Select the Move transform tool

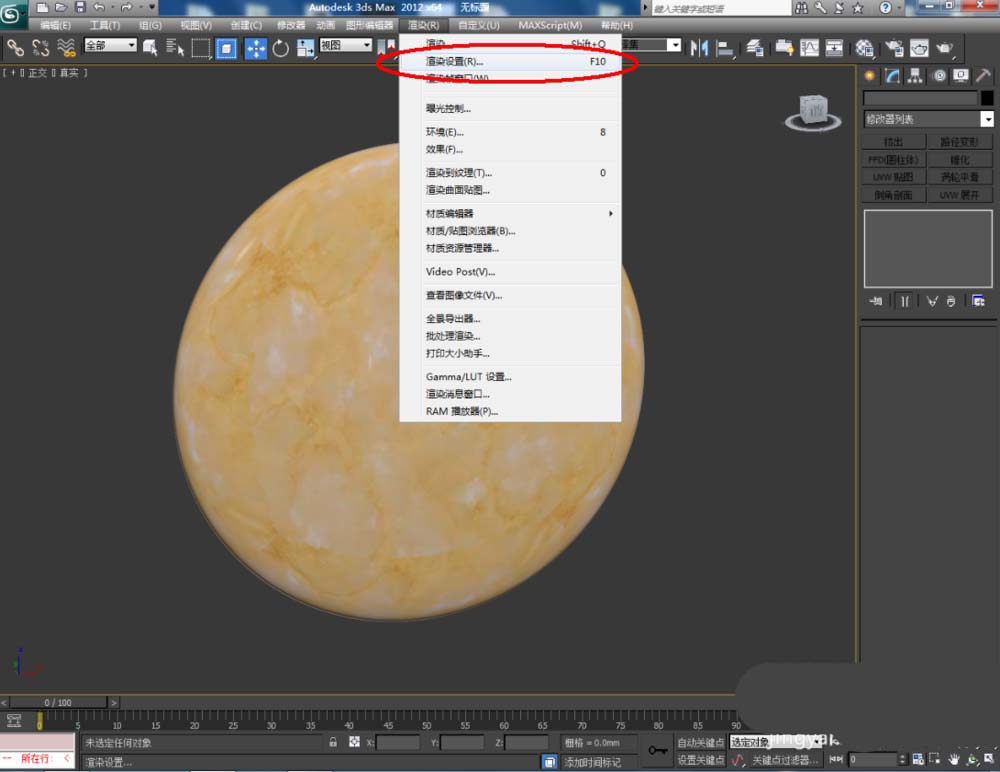click(255, 47)
